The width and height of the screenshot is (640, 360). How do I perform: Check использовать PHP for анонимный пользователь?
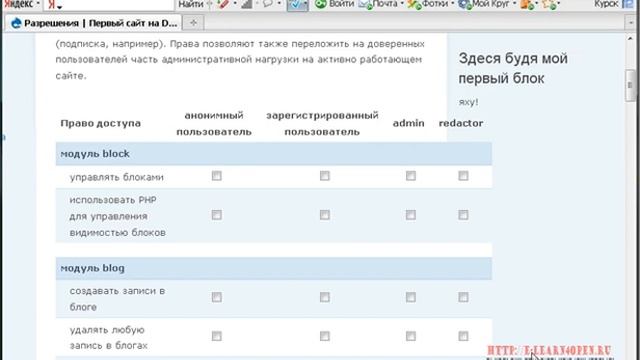pos(217,215)
